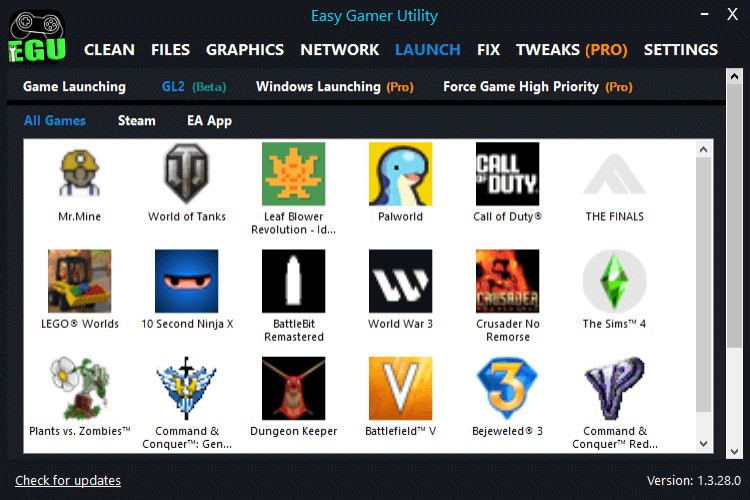Screen dimensions: 750x500
Task: Close the Easy Gamer Utility window
Action: click(x=732, y=14)
